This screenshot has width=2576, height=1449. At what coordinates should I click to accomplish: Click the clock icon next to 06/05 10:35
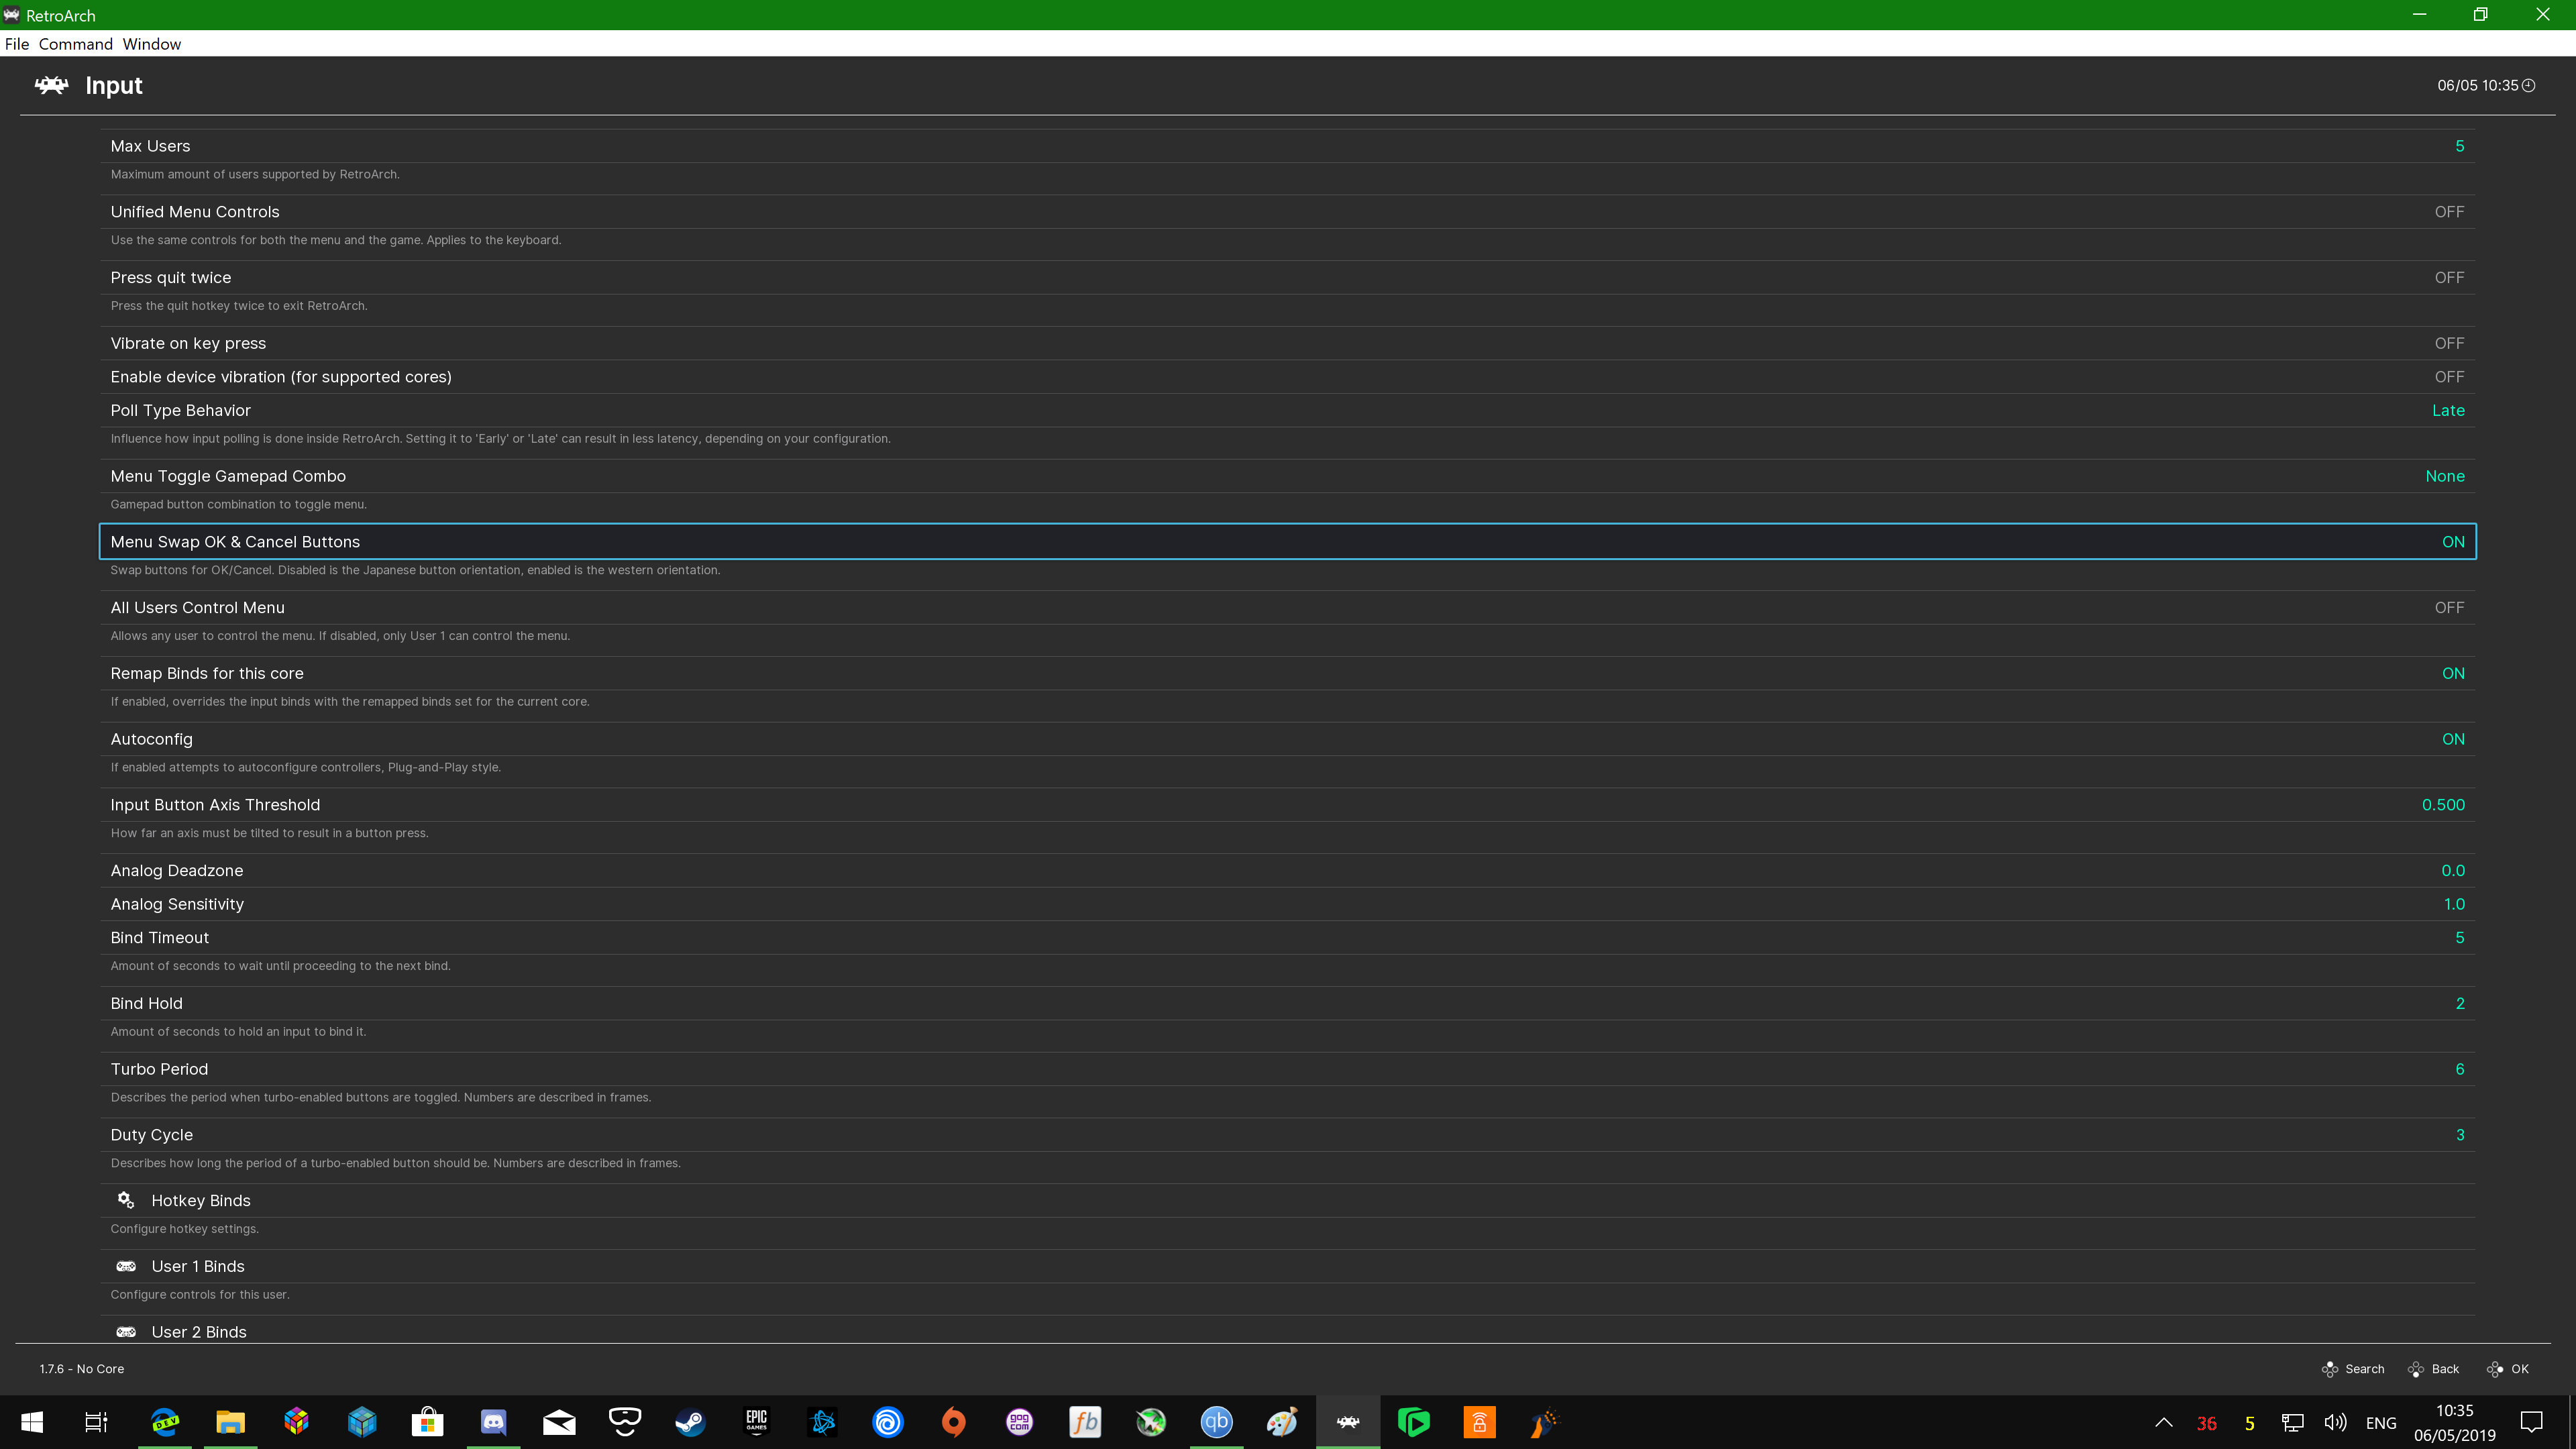[x=2529, y=85]
